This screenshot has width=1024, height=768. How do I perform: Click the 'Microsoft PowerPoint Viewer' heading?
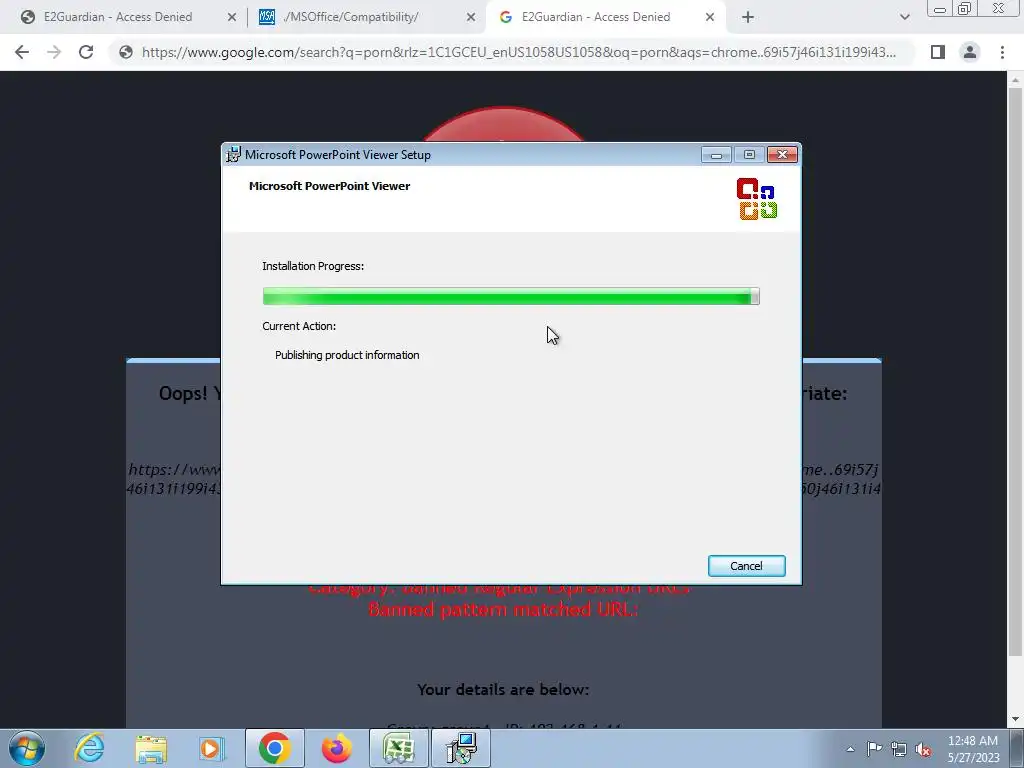click(x=329, y=186)
